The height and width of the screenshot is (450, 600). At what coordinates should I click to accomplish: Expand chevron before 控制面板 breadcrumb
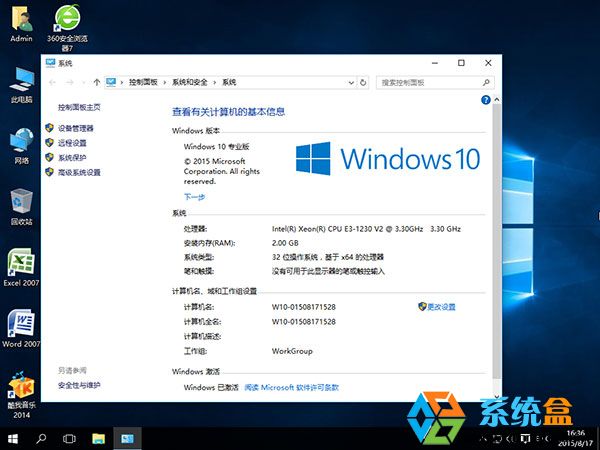122,82
